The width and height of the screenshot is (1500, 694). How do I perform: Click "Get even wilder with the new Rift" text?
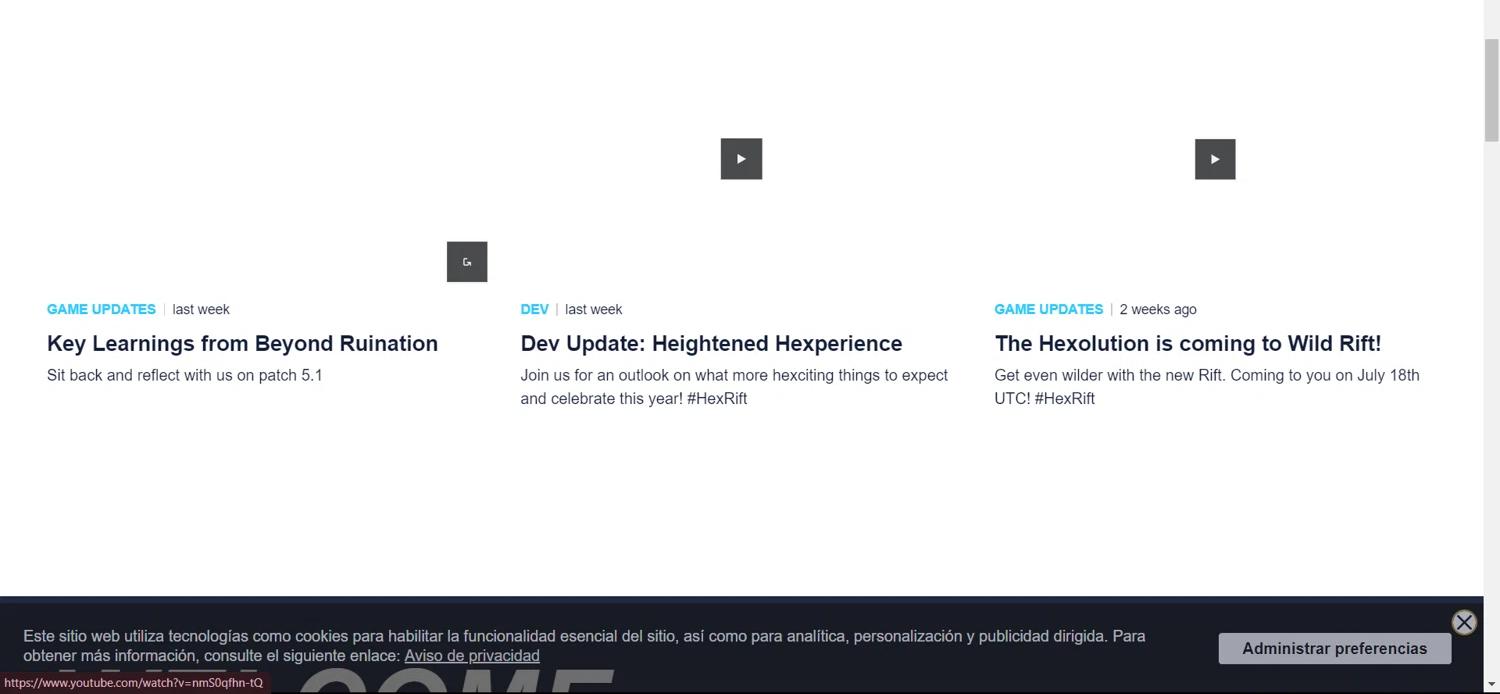pyautogui.click(x=1207, y=387)
